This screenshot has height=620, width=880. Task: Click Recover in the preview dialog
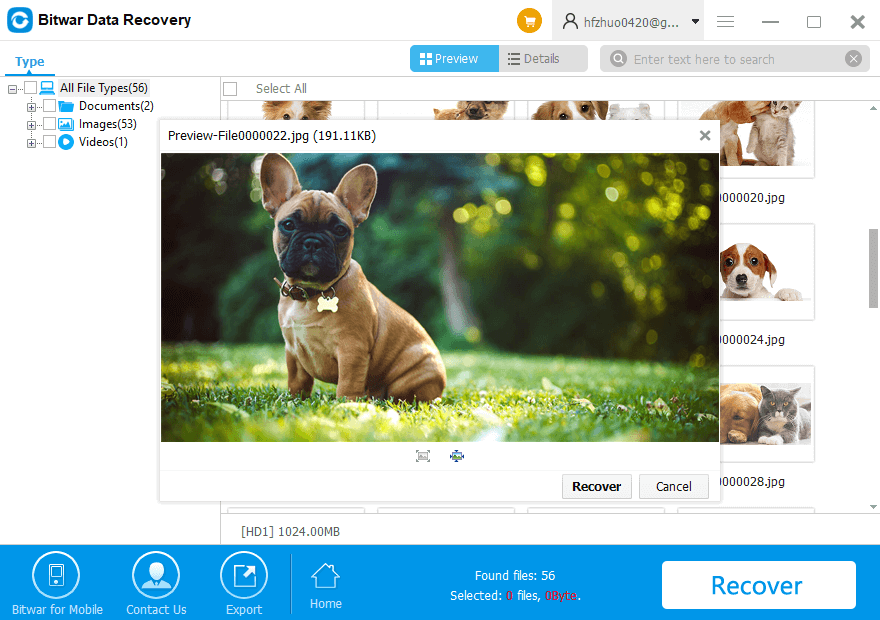pyautogui.click(x=597, y=486)
